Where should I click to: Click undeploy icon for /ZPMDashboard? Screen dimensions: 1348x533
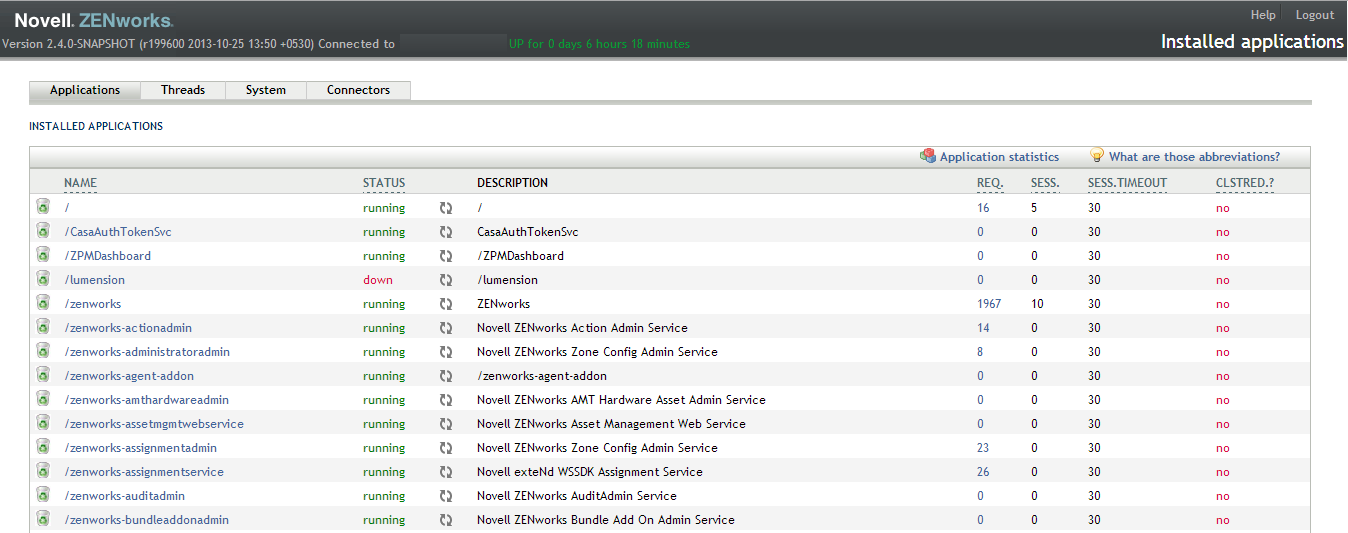point(43,255)
